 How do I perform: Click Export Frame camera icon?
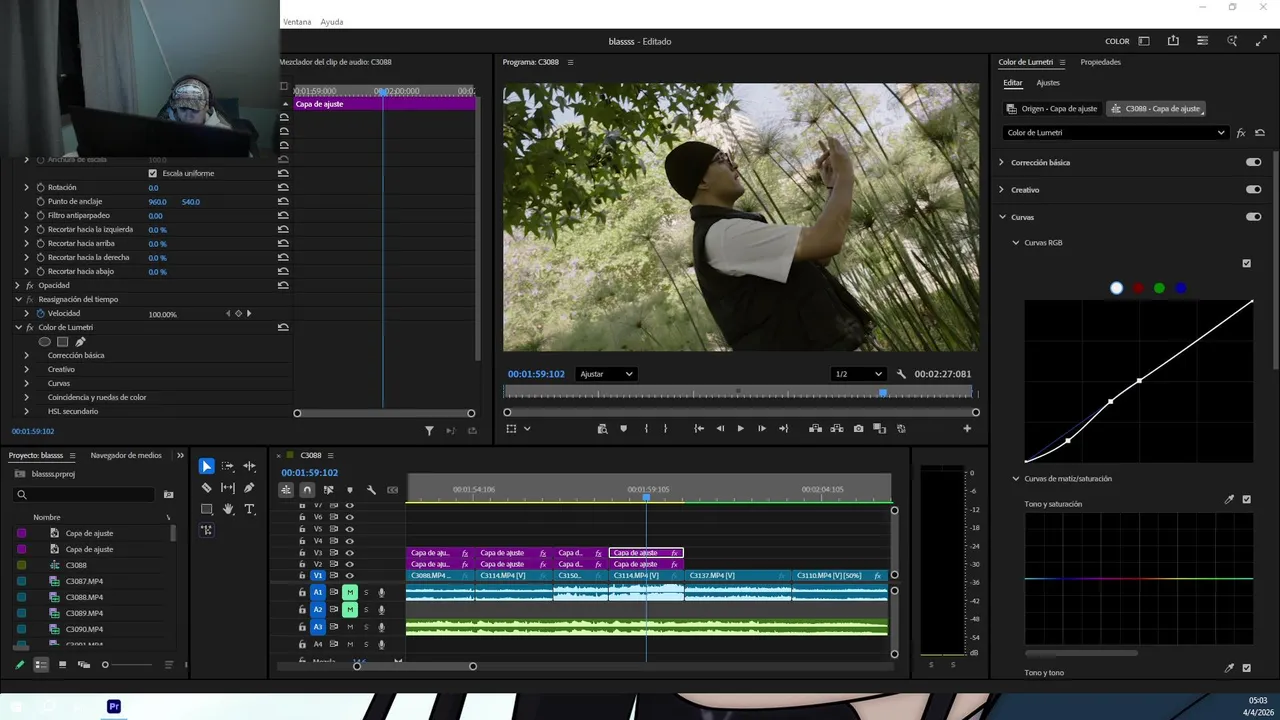(x=858, y=429)
